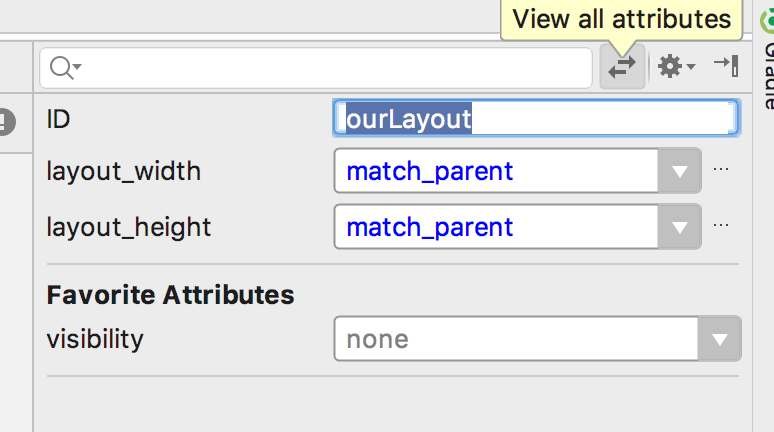
Task: Click the small arrow beside the gear
Action: [691, 66]
